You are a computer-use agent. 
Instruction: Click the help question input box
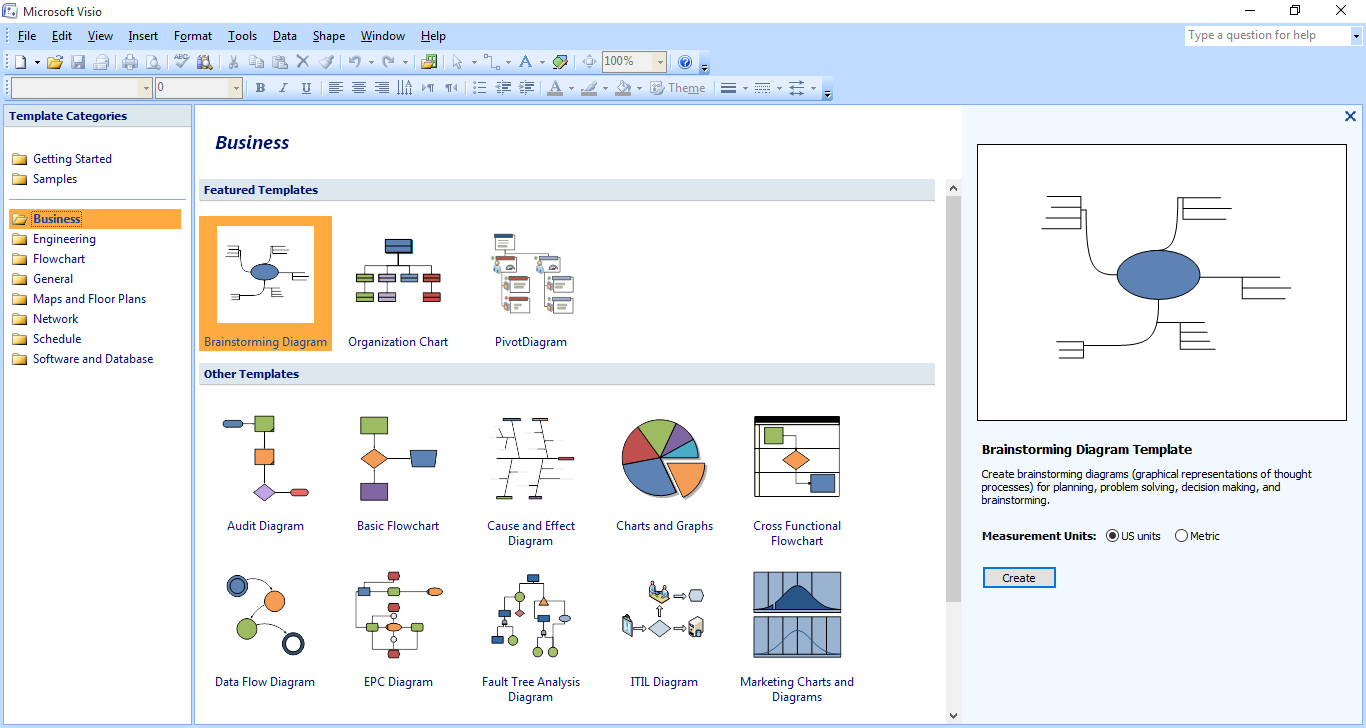pos(1267,35)
